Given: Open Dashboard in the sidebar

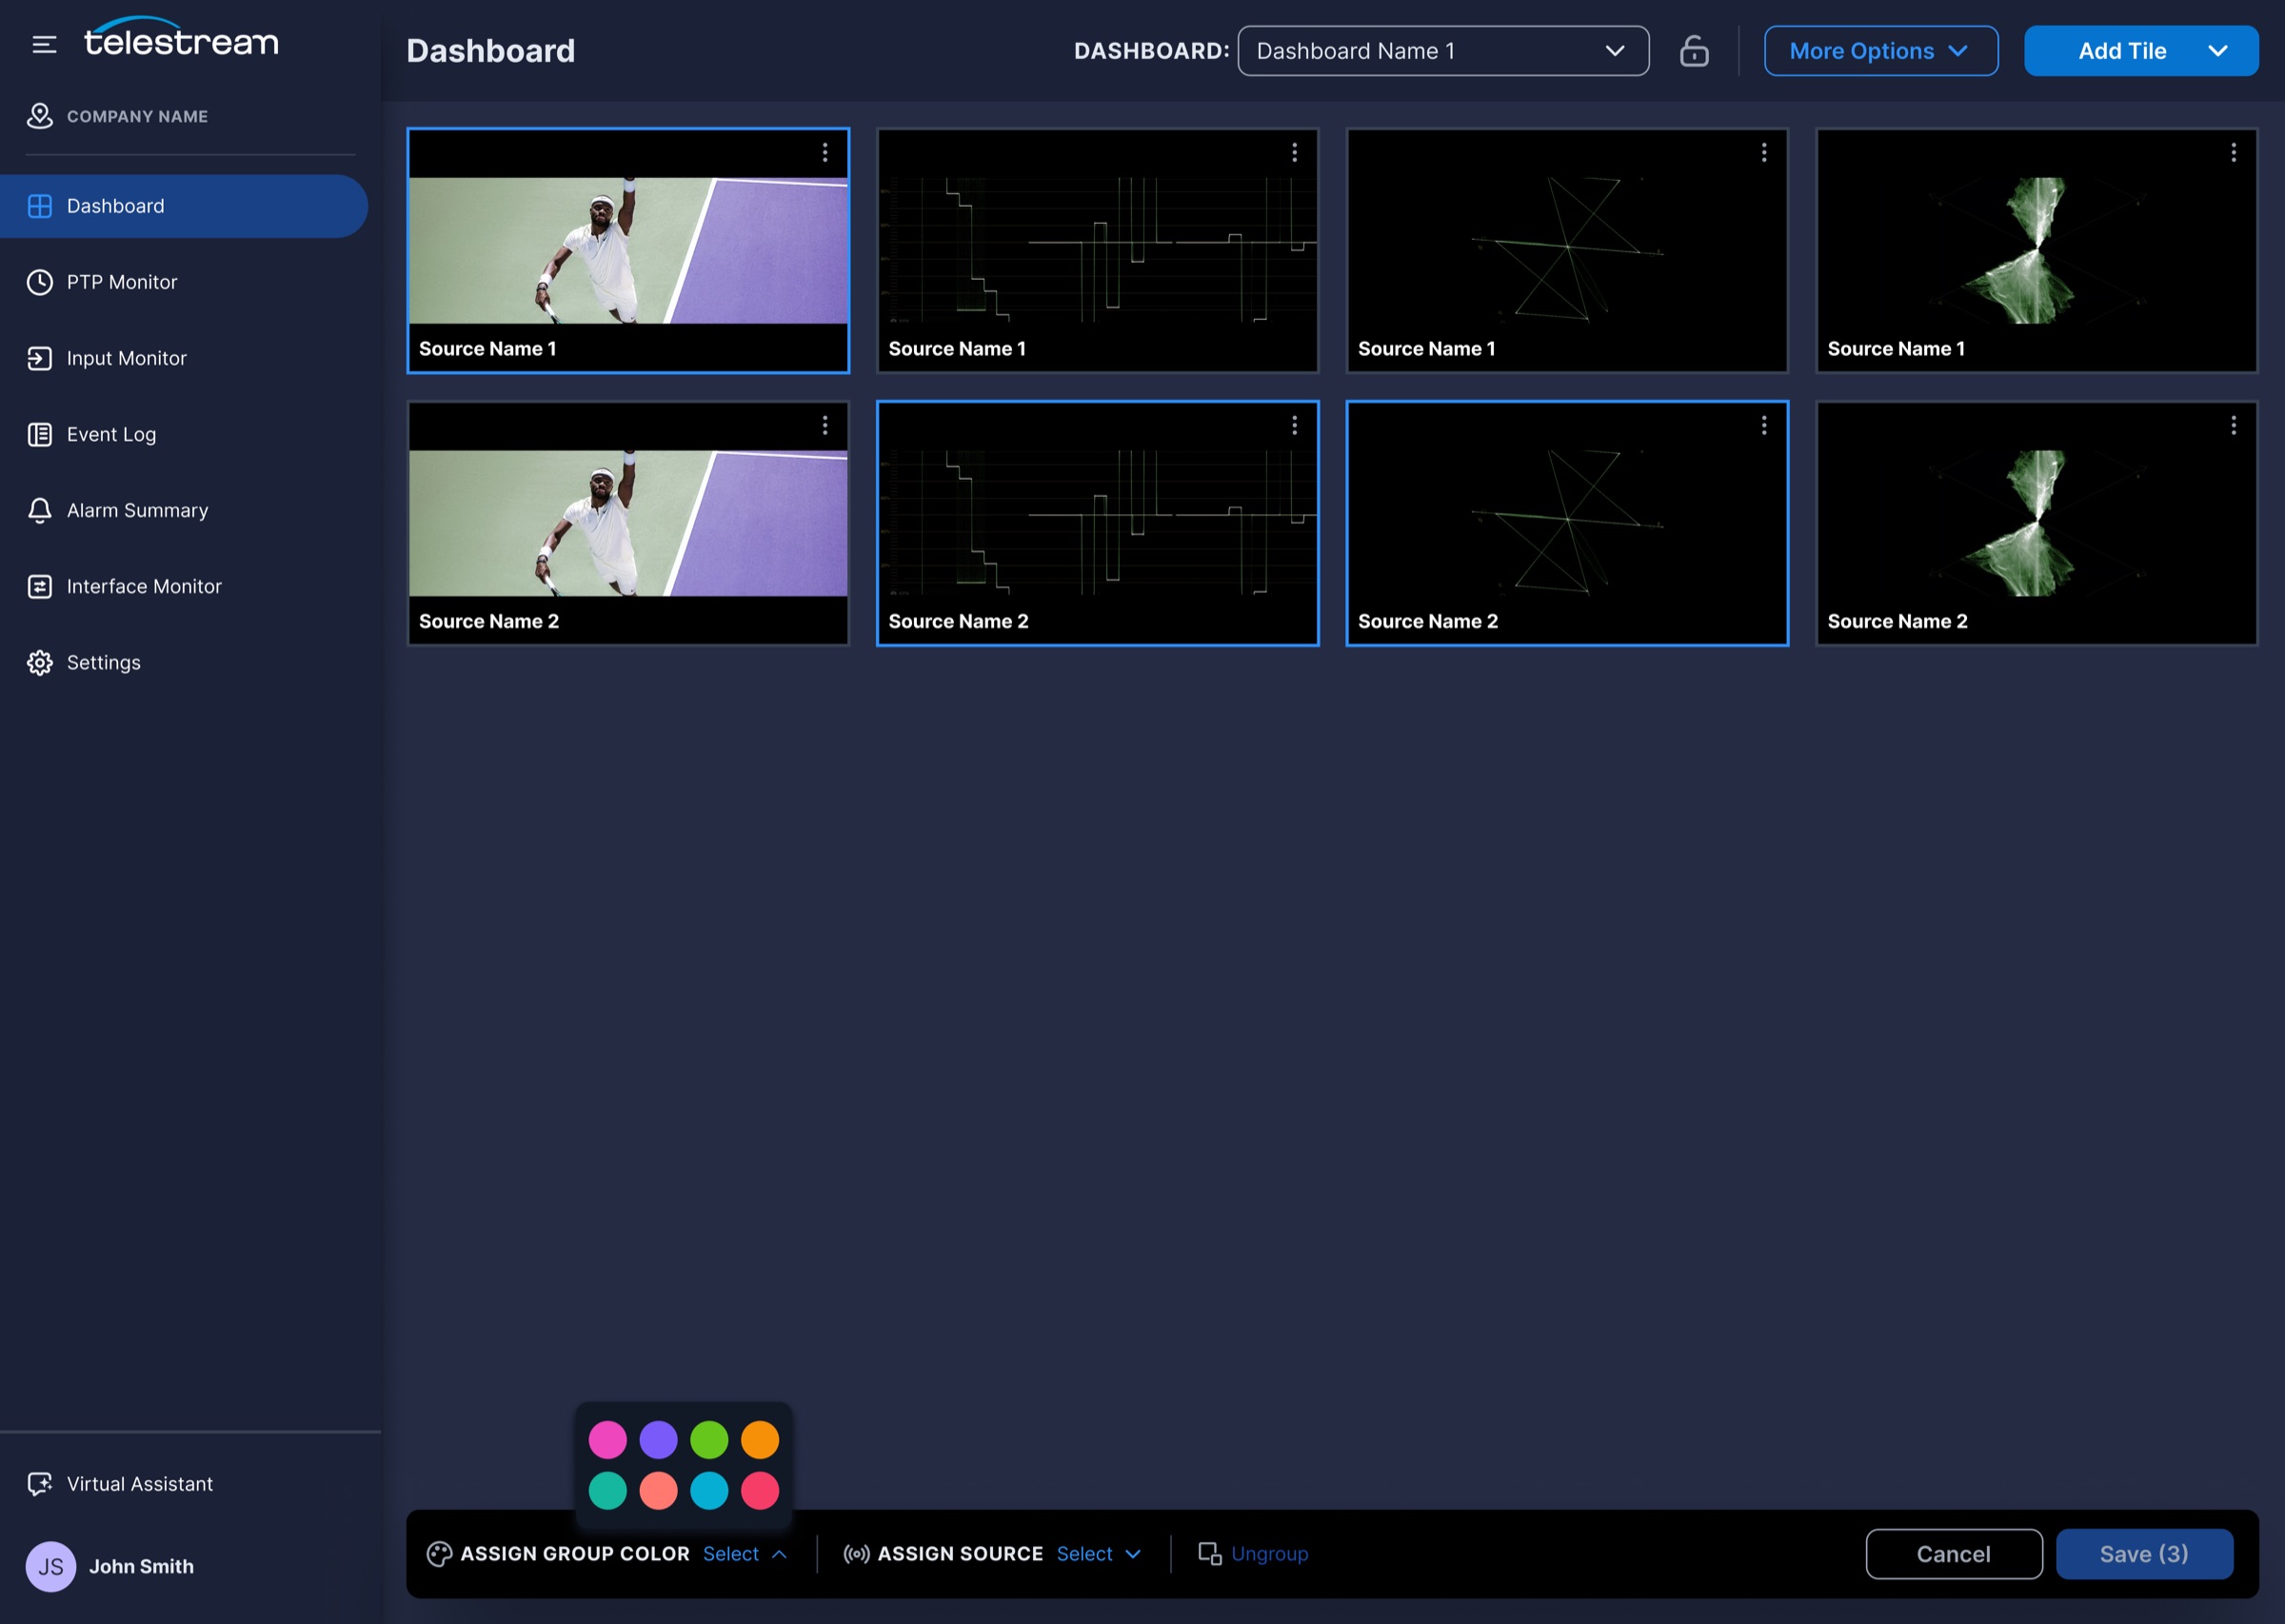Looking at the screenshot, I should (184, 206).
